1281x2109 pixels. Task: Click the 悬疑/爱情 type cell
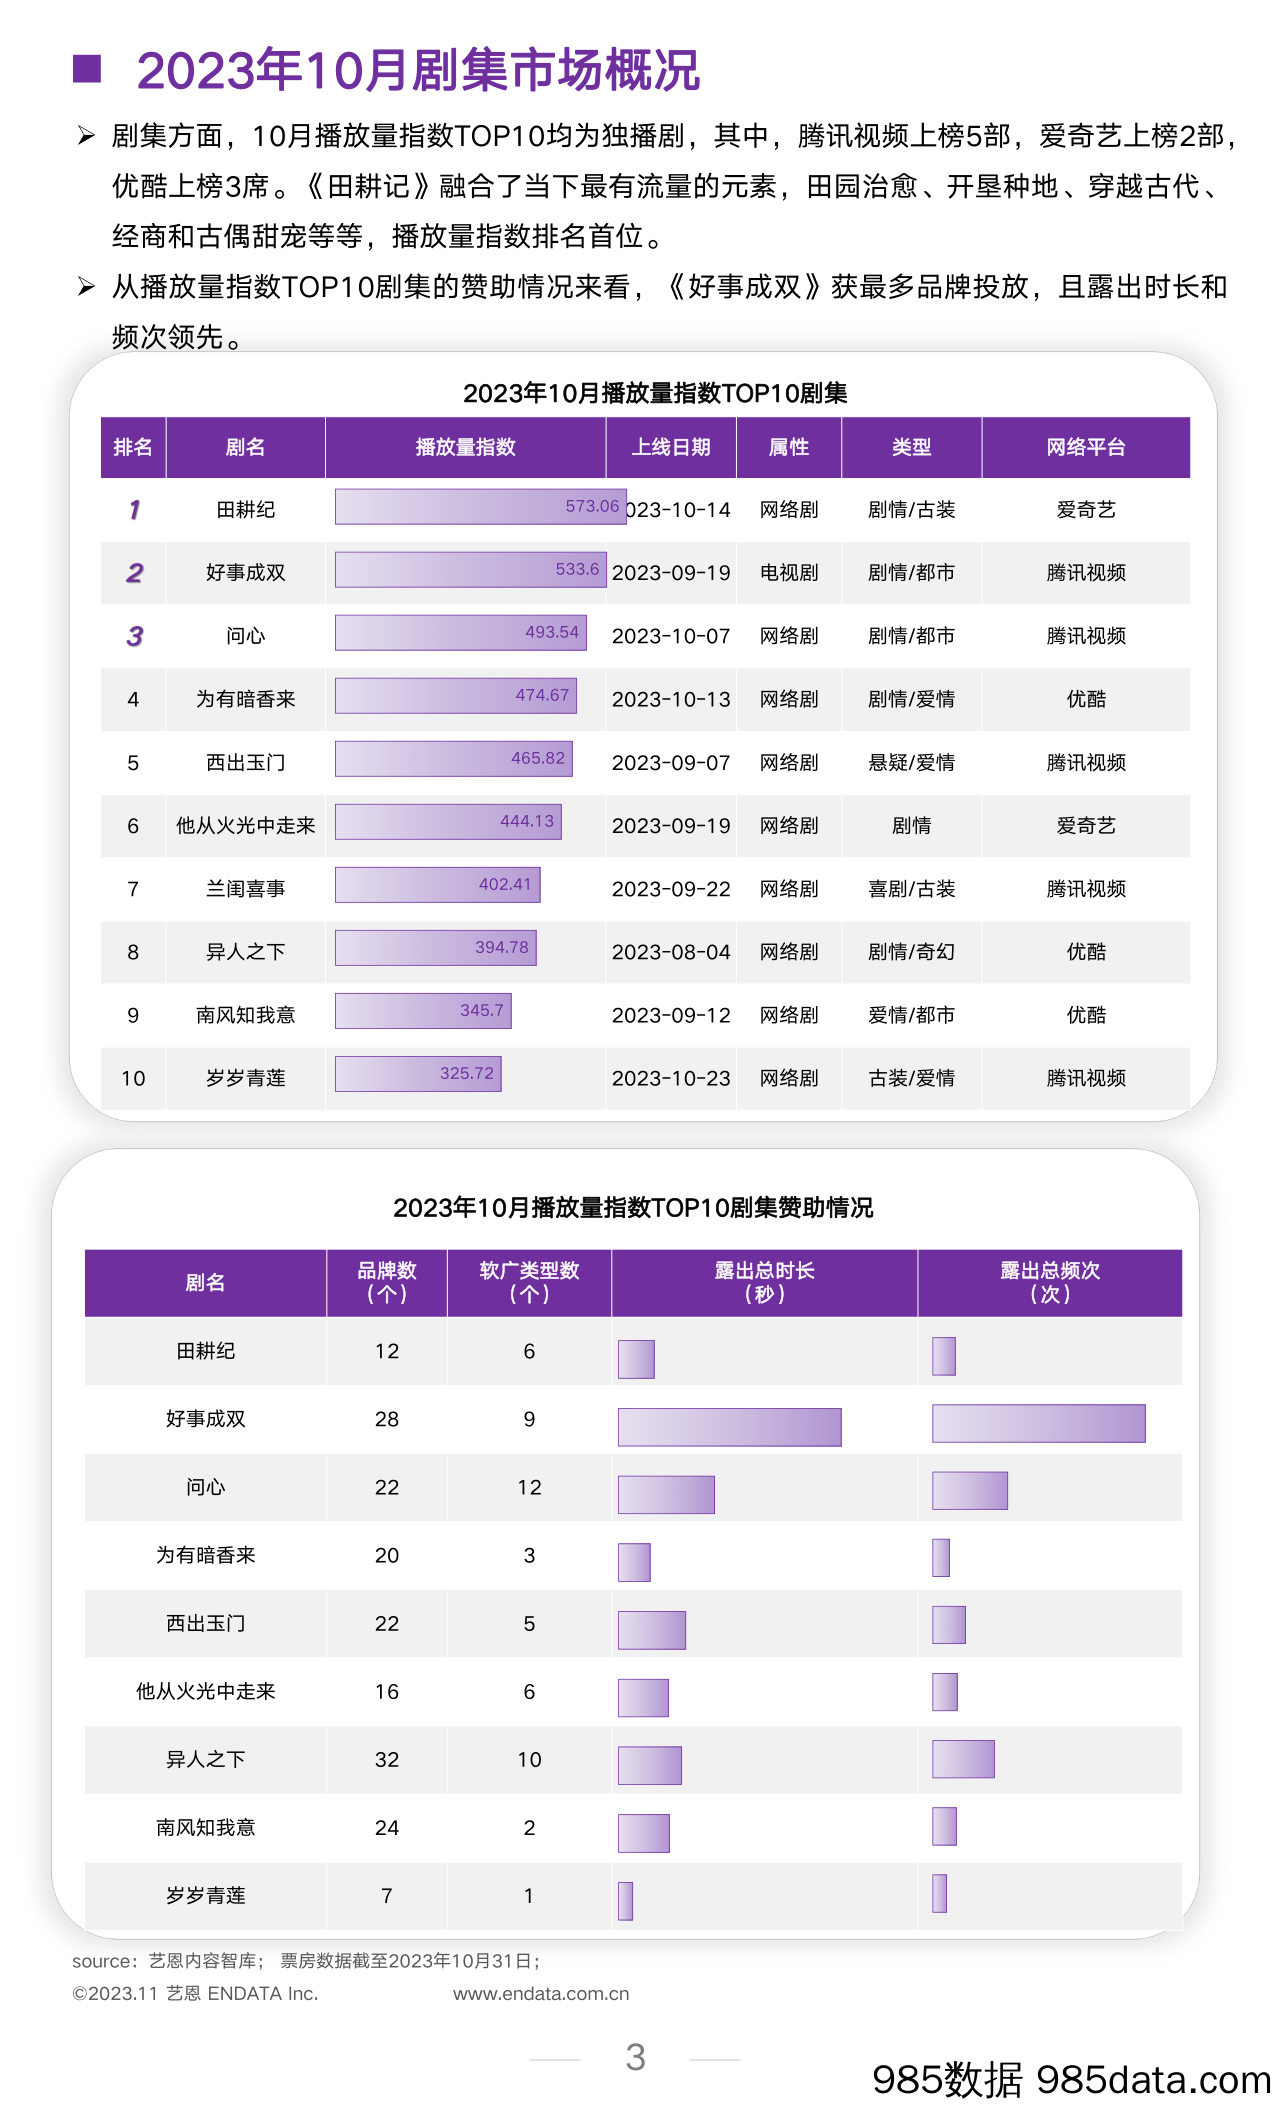[x=912, y=763]
